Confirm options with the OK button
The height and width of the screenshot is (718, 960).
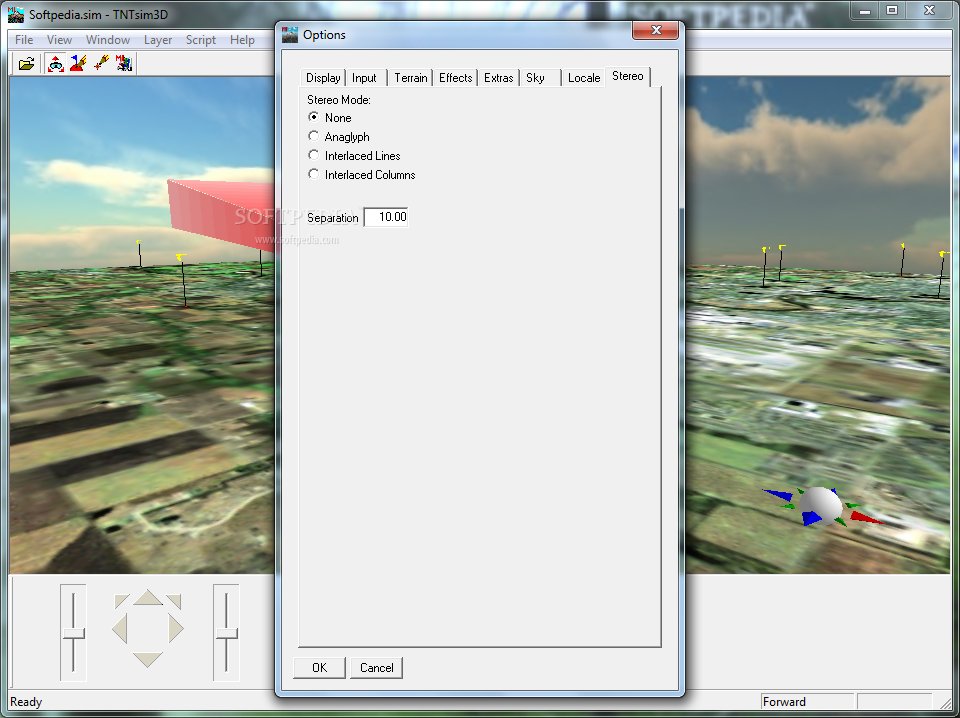click(320, 667)
